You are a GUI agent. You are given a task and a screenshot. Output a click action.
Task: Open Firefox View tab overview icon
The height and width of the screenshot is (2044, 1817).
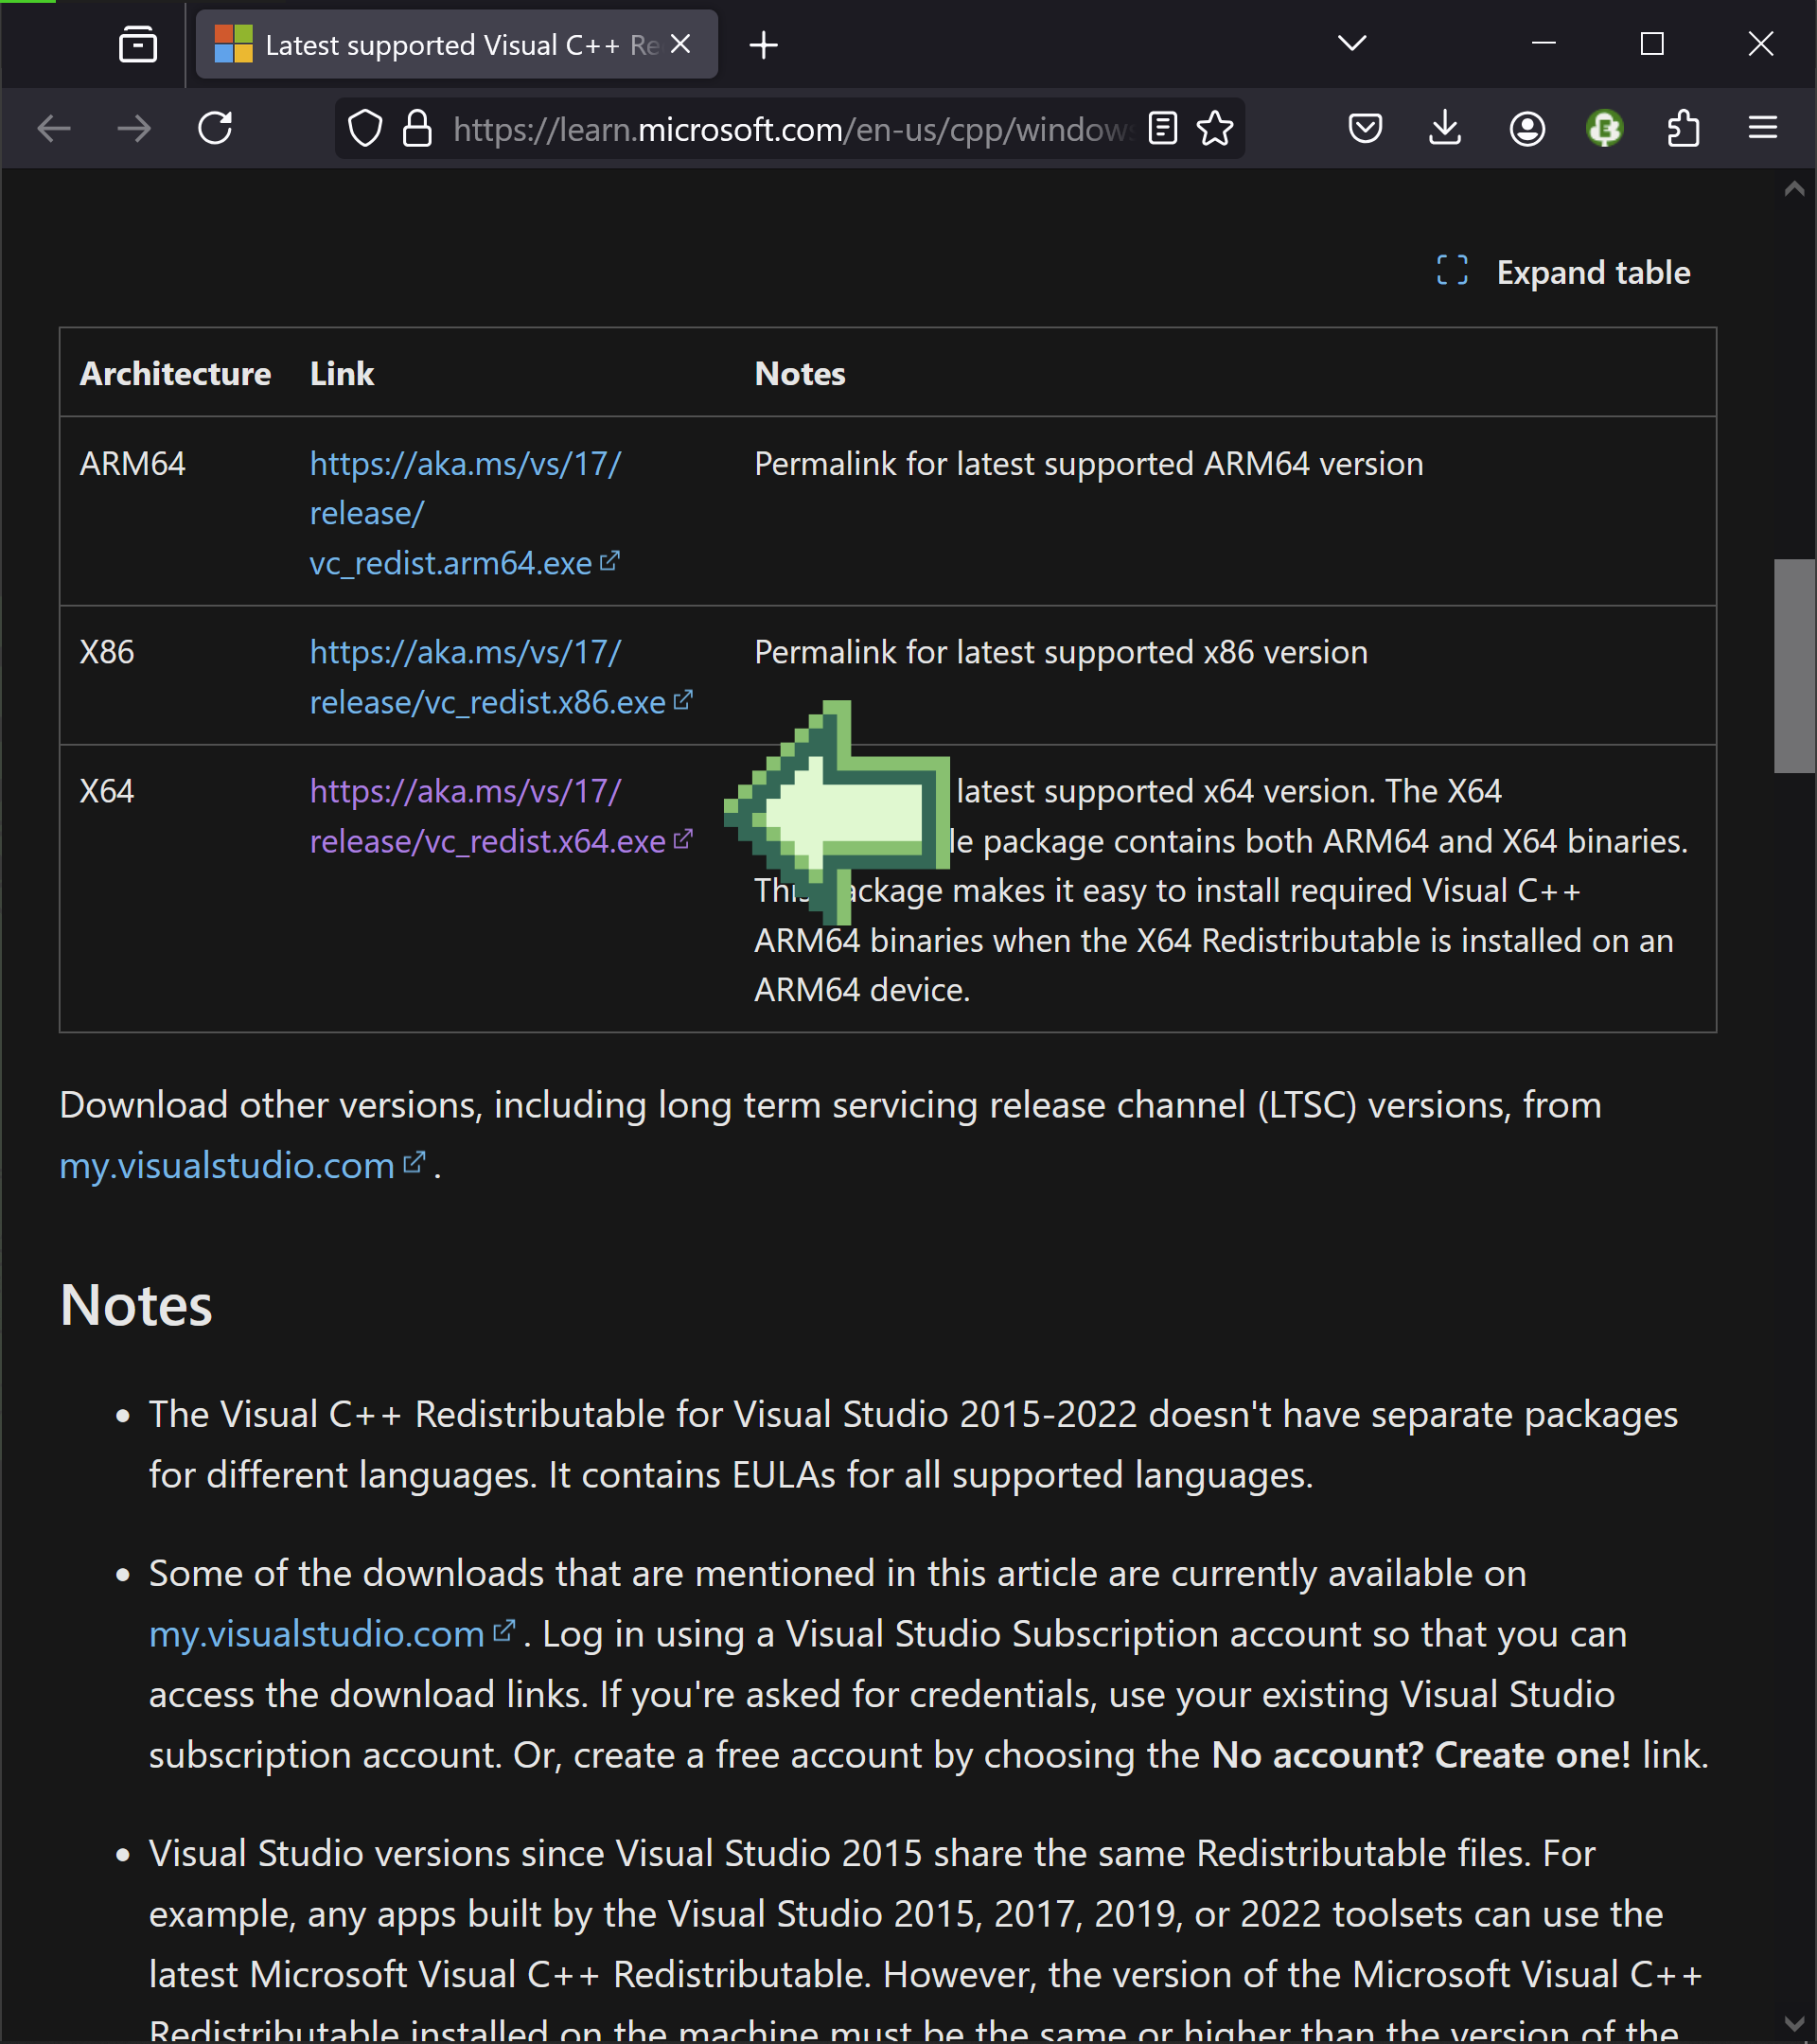tap(138, 45)
